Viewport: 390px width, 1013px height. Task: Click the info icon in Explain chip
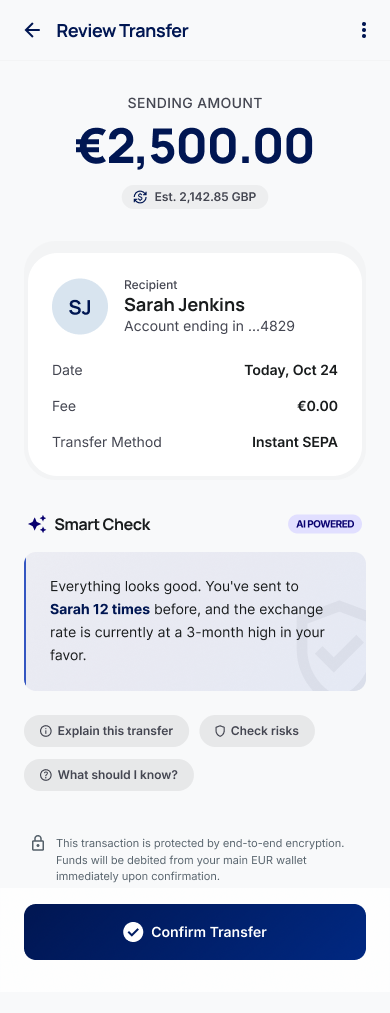click(45, 731)
